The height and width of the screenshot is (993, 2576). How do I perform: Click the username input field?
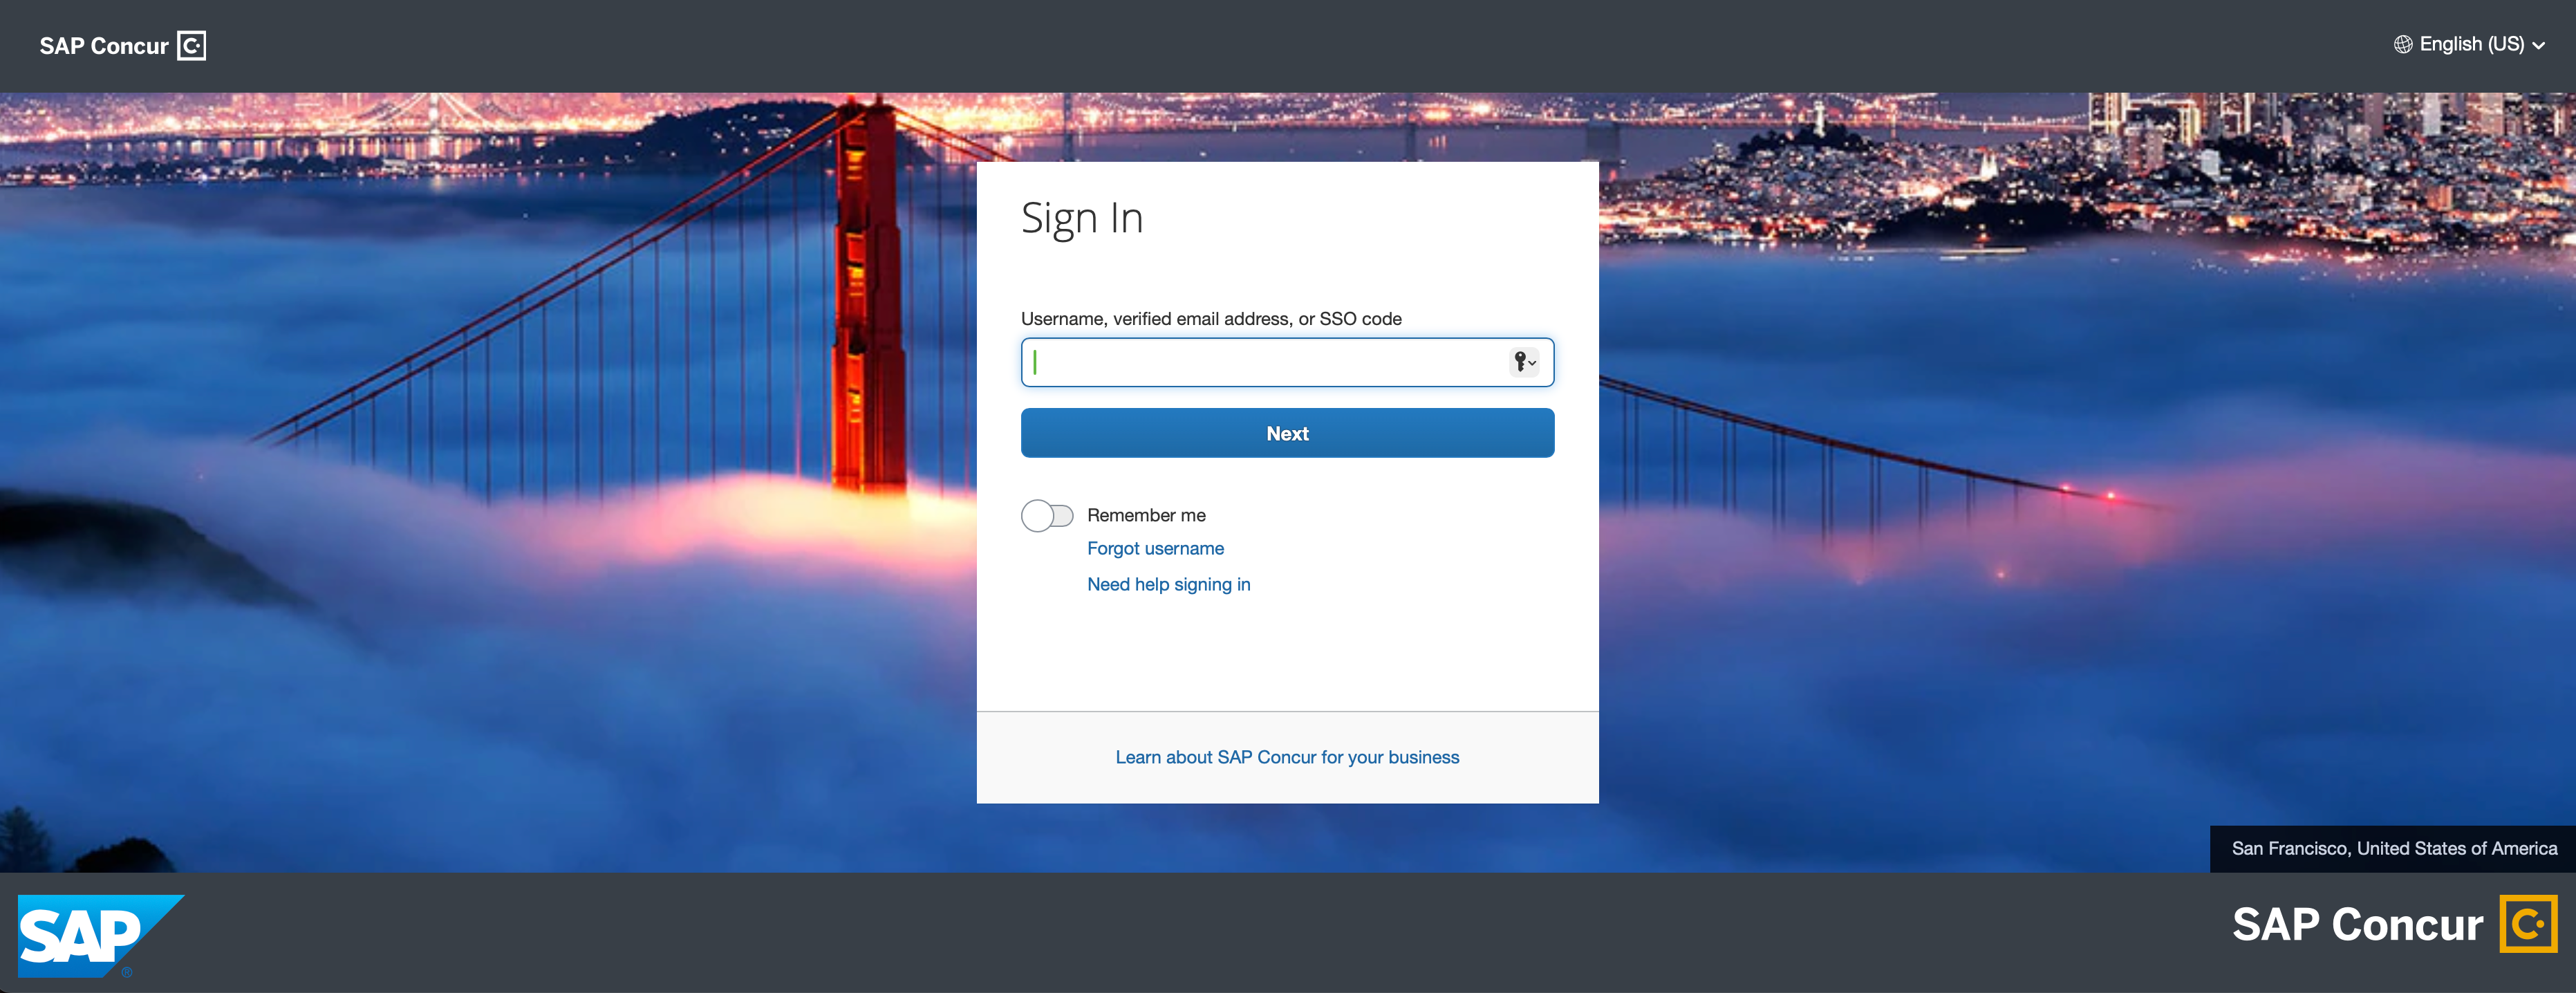[x=1287, y=362]
